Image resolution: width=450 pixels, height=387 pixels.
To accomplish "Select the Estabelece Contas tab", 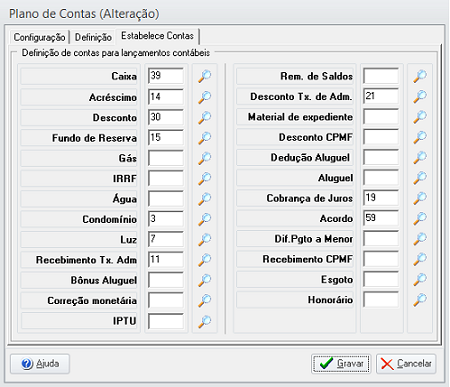I will (x=157, y=36).
